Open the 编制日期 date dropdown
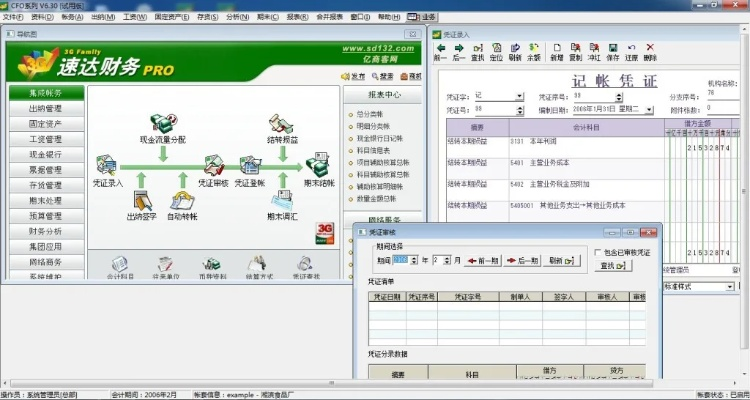Screen dimensions: 750x400 coord(649,110)
